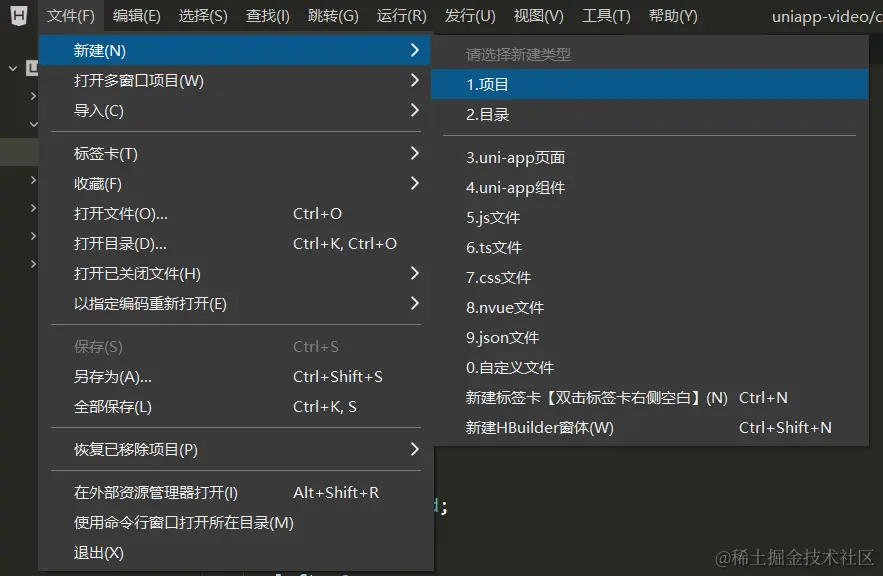Select 使用命令行窗口打开所在目录(M) entry
Image resolution: width=883 pixels, height=576 pixels.
(x=235, y=523)
